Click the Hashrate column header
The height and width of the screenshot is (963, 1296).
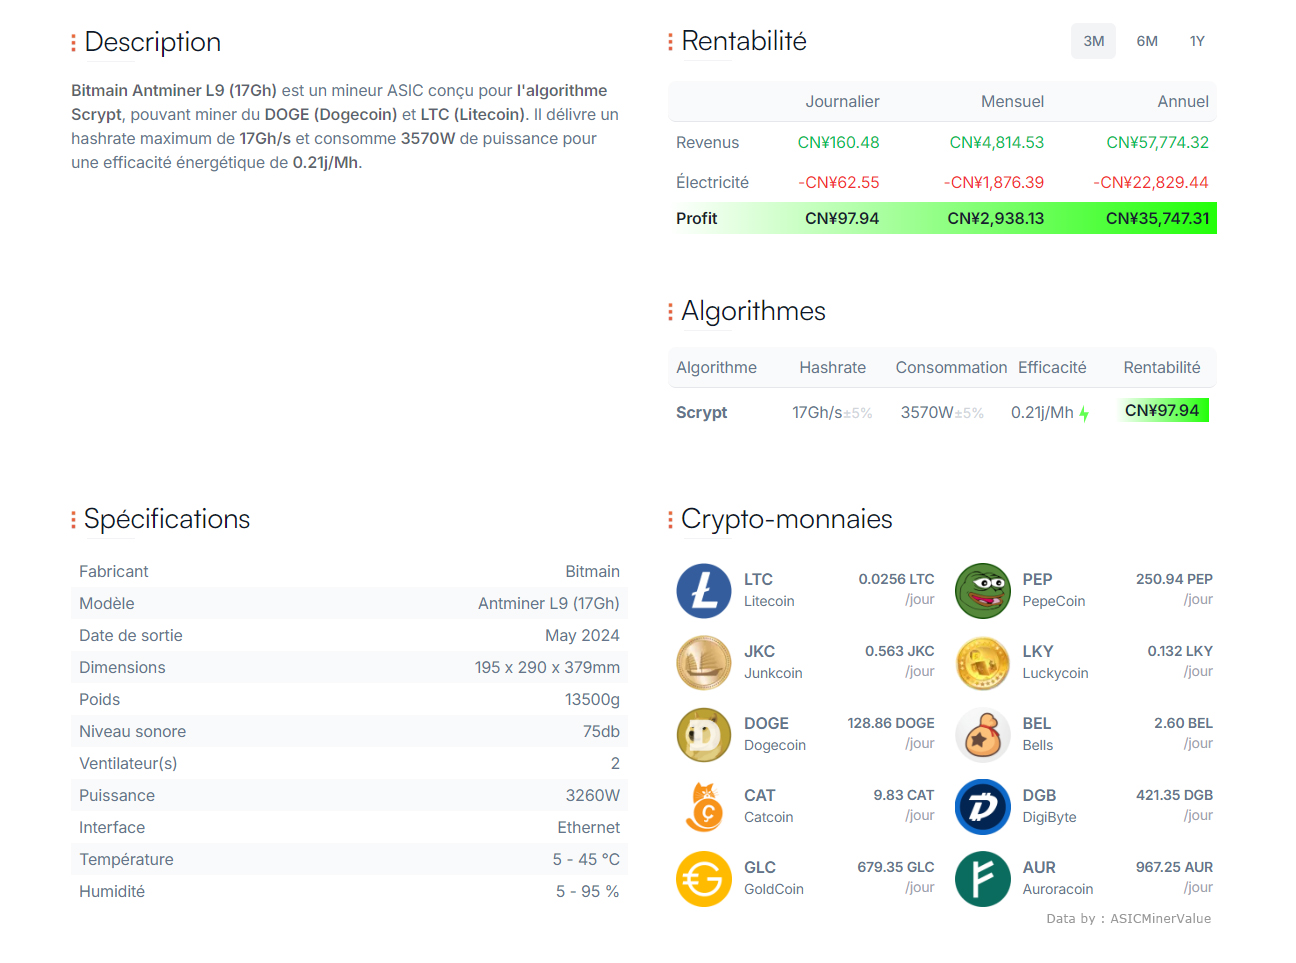coord(832,367)
